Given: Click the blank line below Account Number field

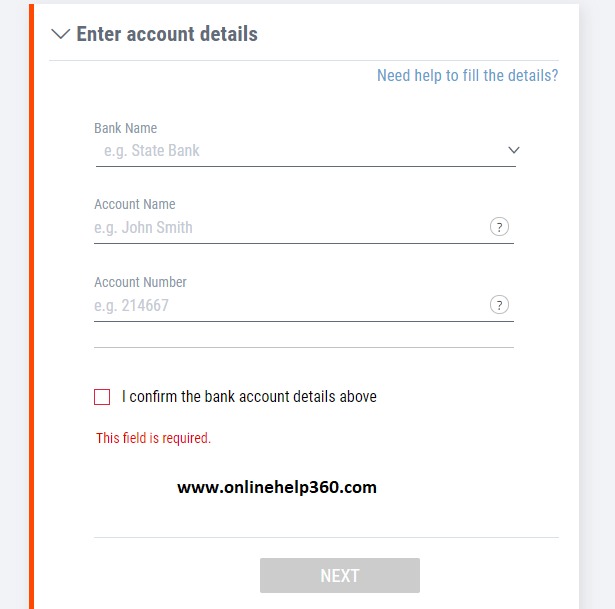Looking at the screenshot, I should tap(304, 347).
